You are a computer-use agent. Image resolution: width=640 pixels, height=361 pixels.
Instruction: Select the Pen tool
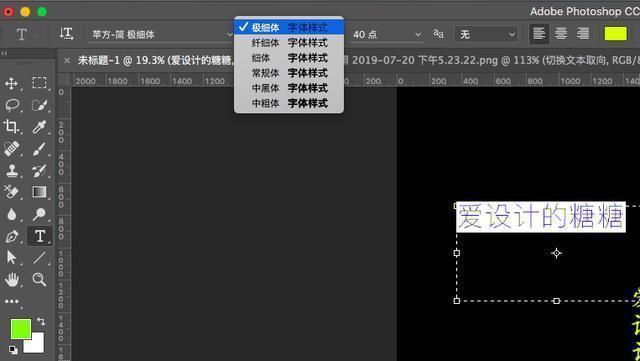point(11,236)
